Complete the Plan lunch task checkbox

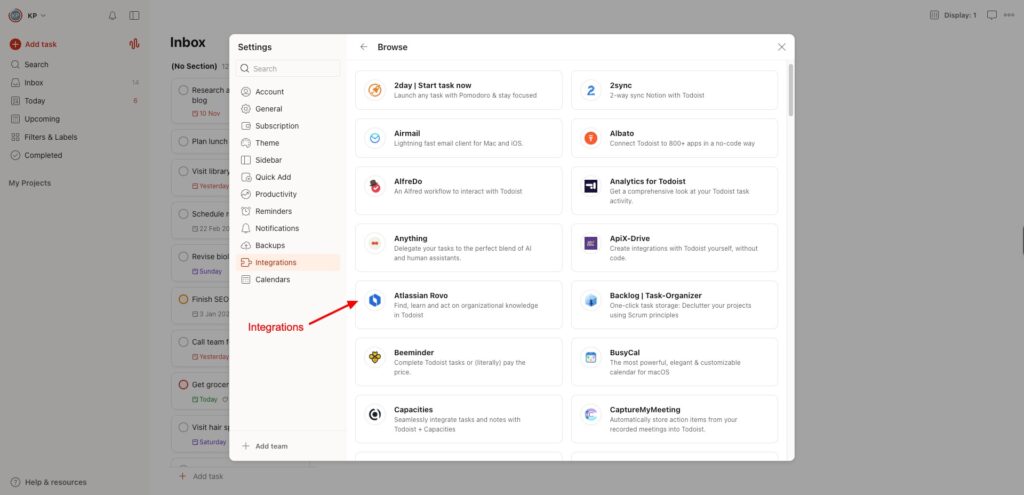click(x=184, y=141)
